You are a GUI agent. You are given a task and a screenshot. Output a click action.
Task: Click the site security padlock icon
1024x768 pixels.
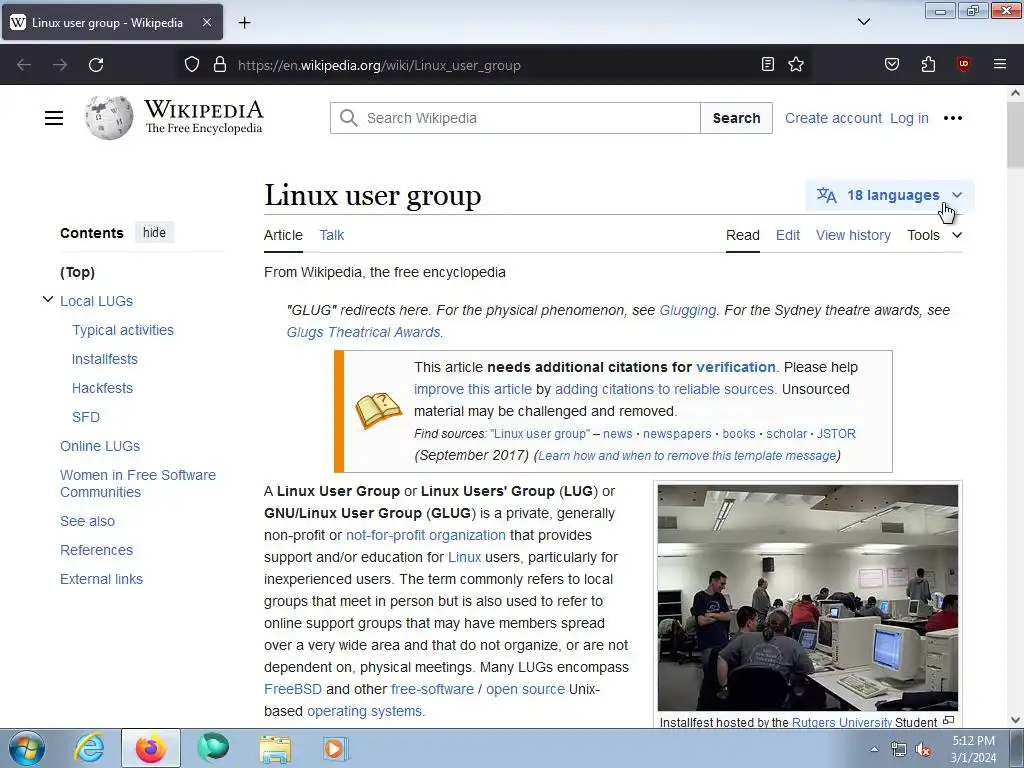pyautogui.click(x=220, y=64)
